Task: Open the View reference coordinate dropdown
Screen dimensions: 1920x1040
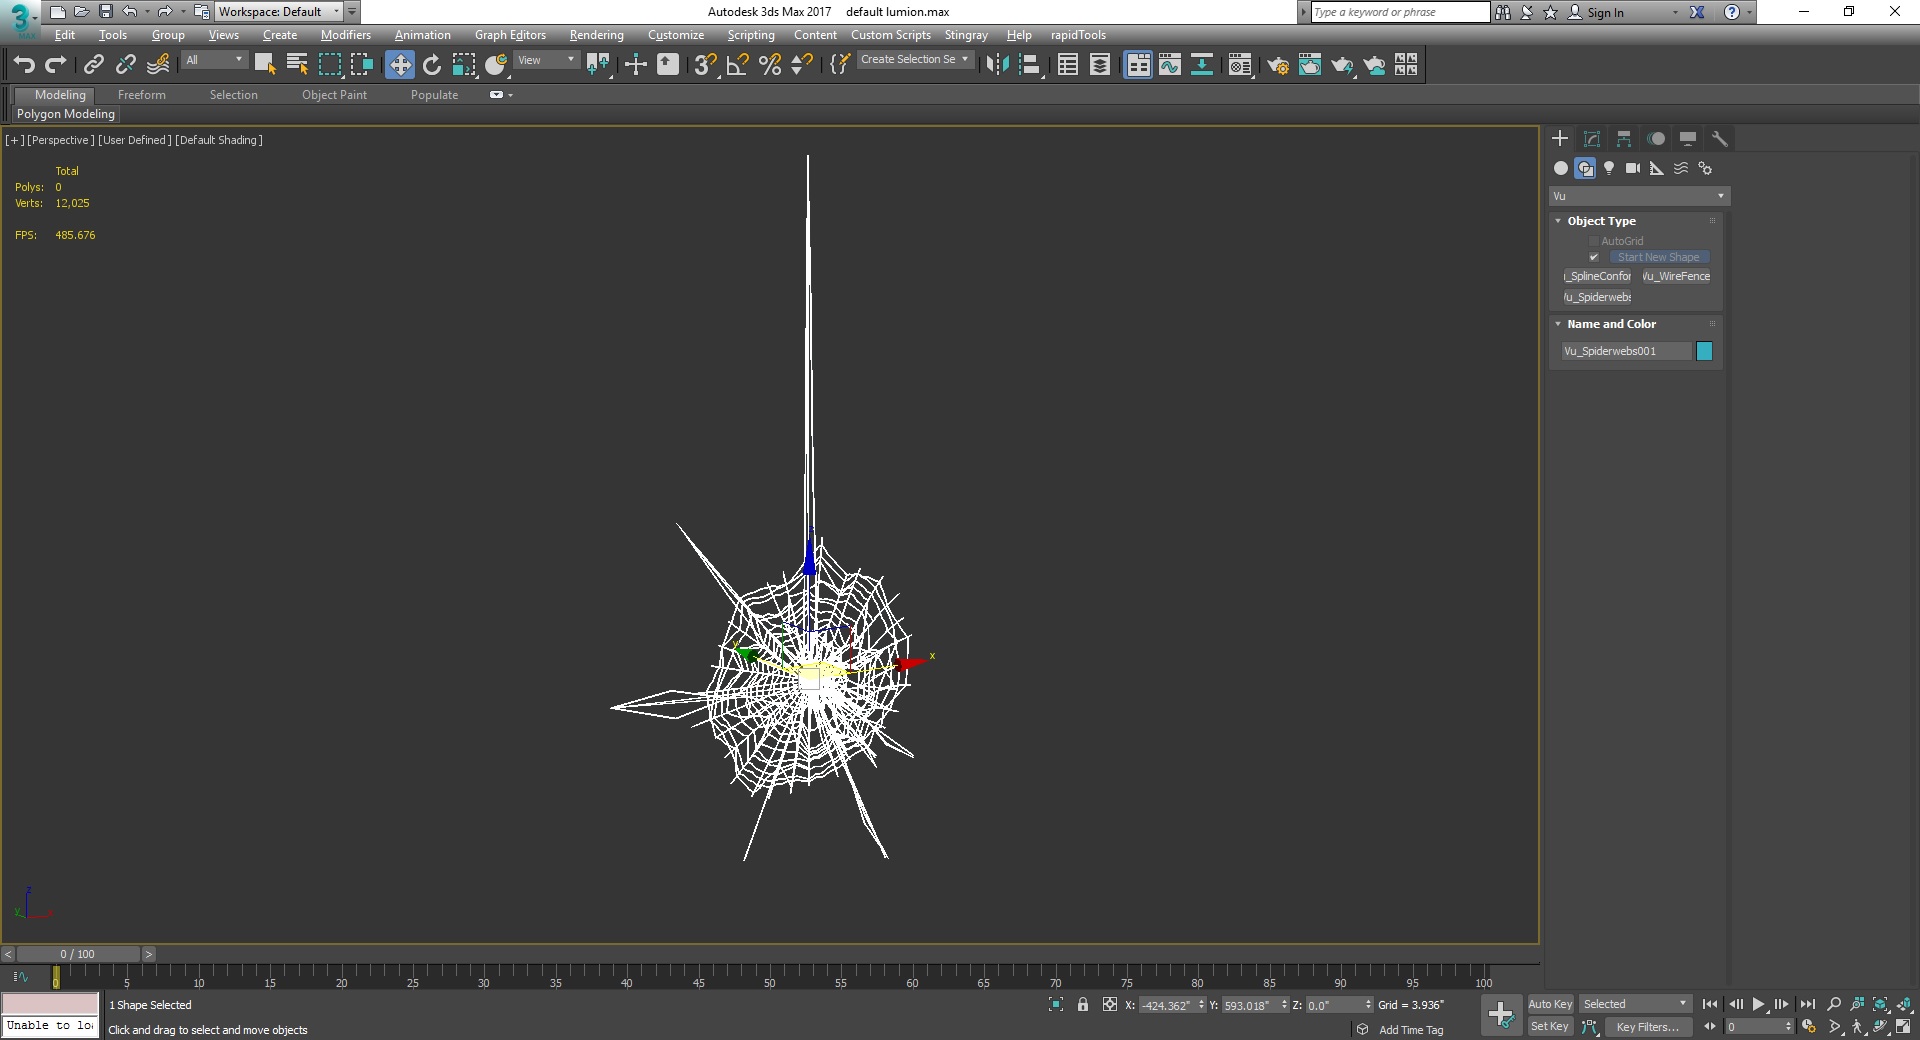Action: [546, 60]
